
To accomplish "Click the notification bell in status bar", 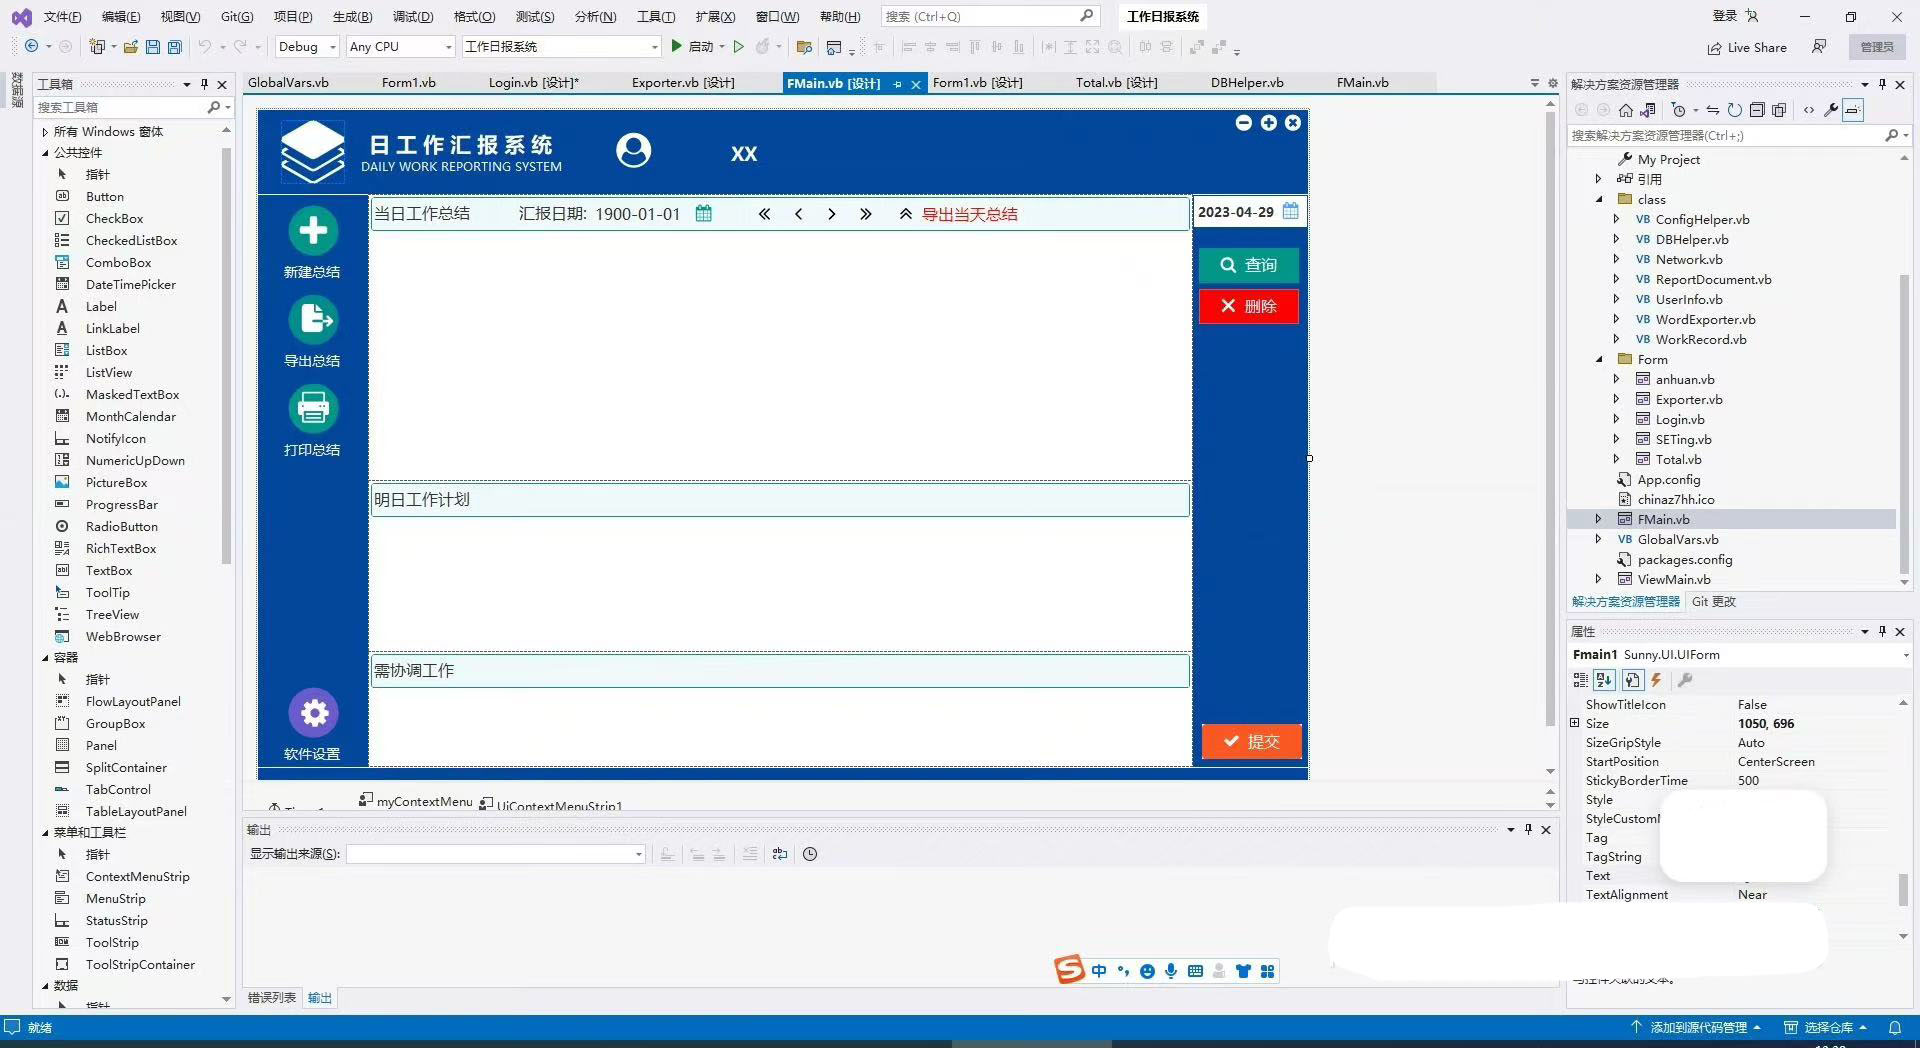I will tap(1895, 1027).
